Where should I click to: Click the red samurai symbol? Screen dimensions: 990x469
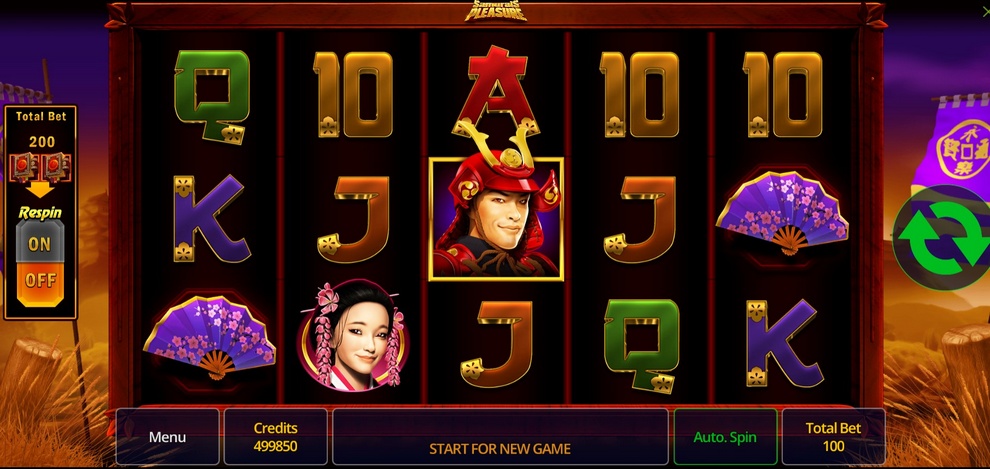point(496,218)
